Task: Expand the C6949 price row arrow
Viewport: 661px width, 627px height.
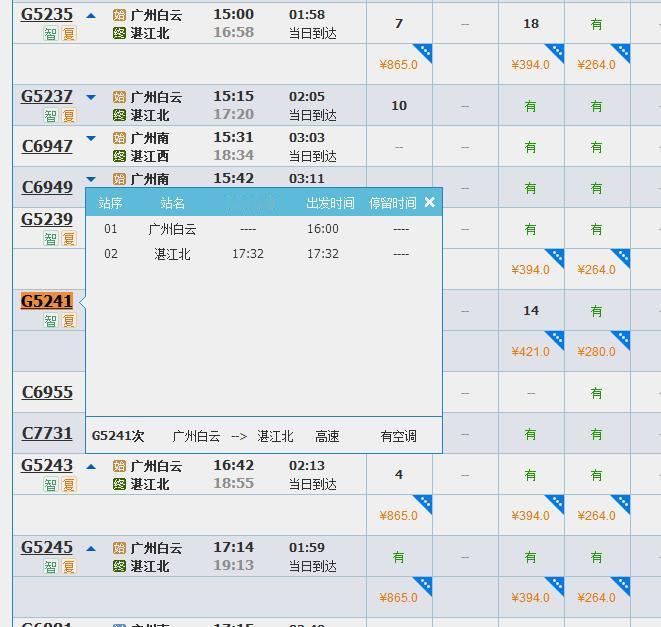Action: pyautogui.click(x=91, y=179)
